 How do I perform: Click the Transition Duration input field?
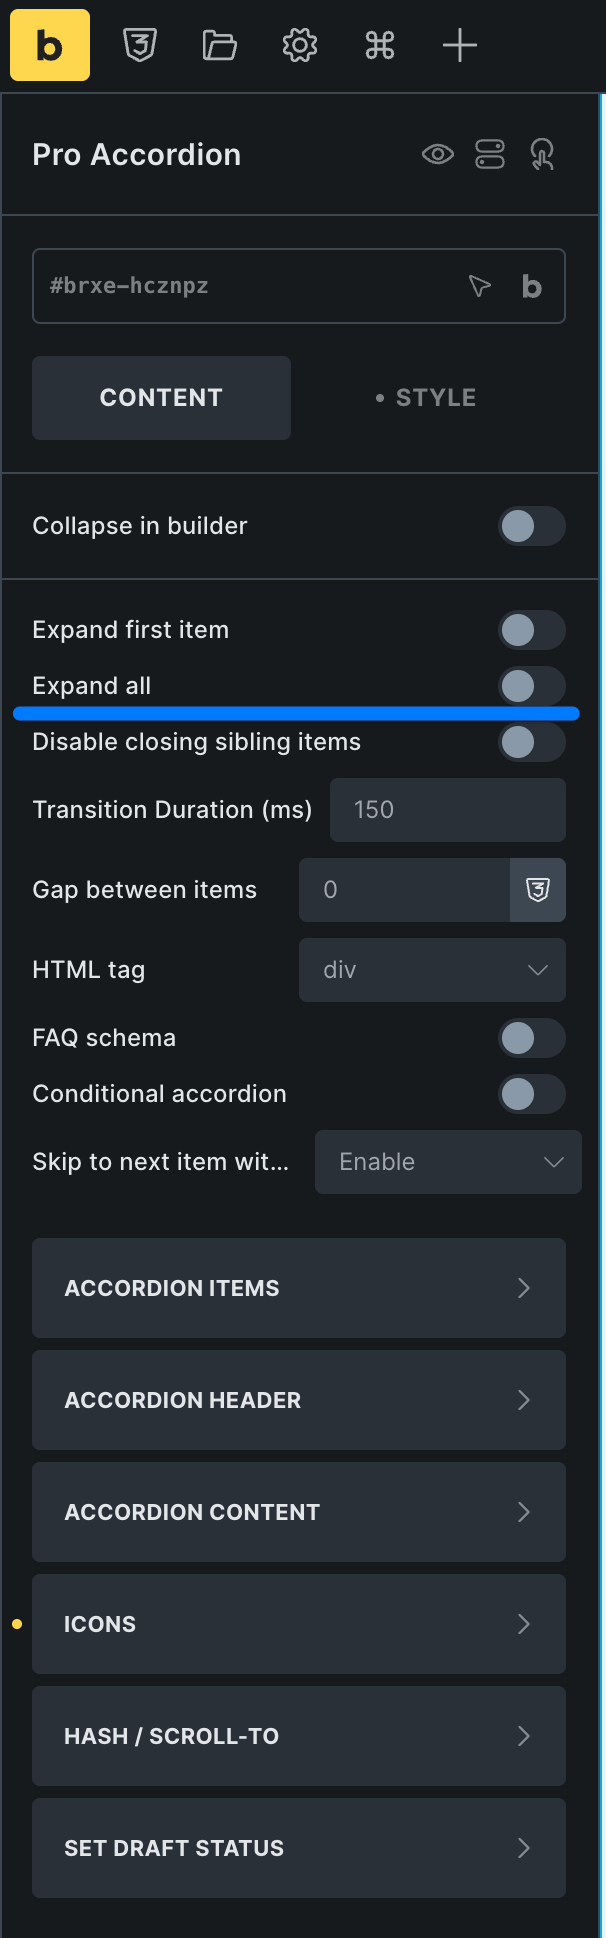[x=448, y=810]
